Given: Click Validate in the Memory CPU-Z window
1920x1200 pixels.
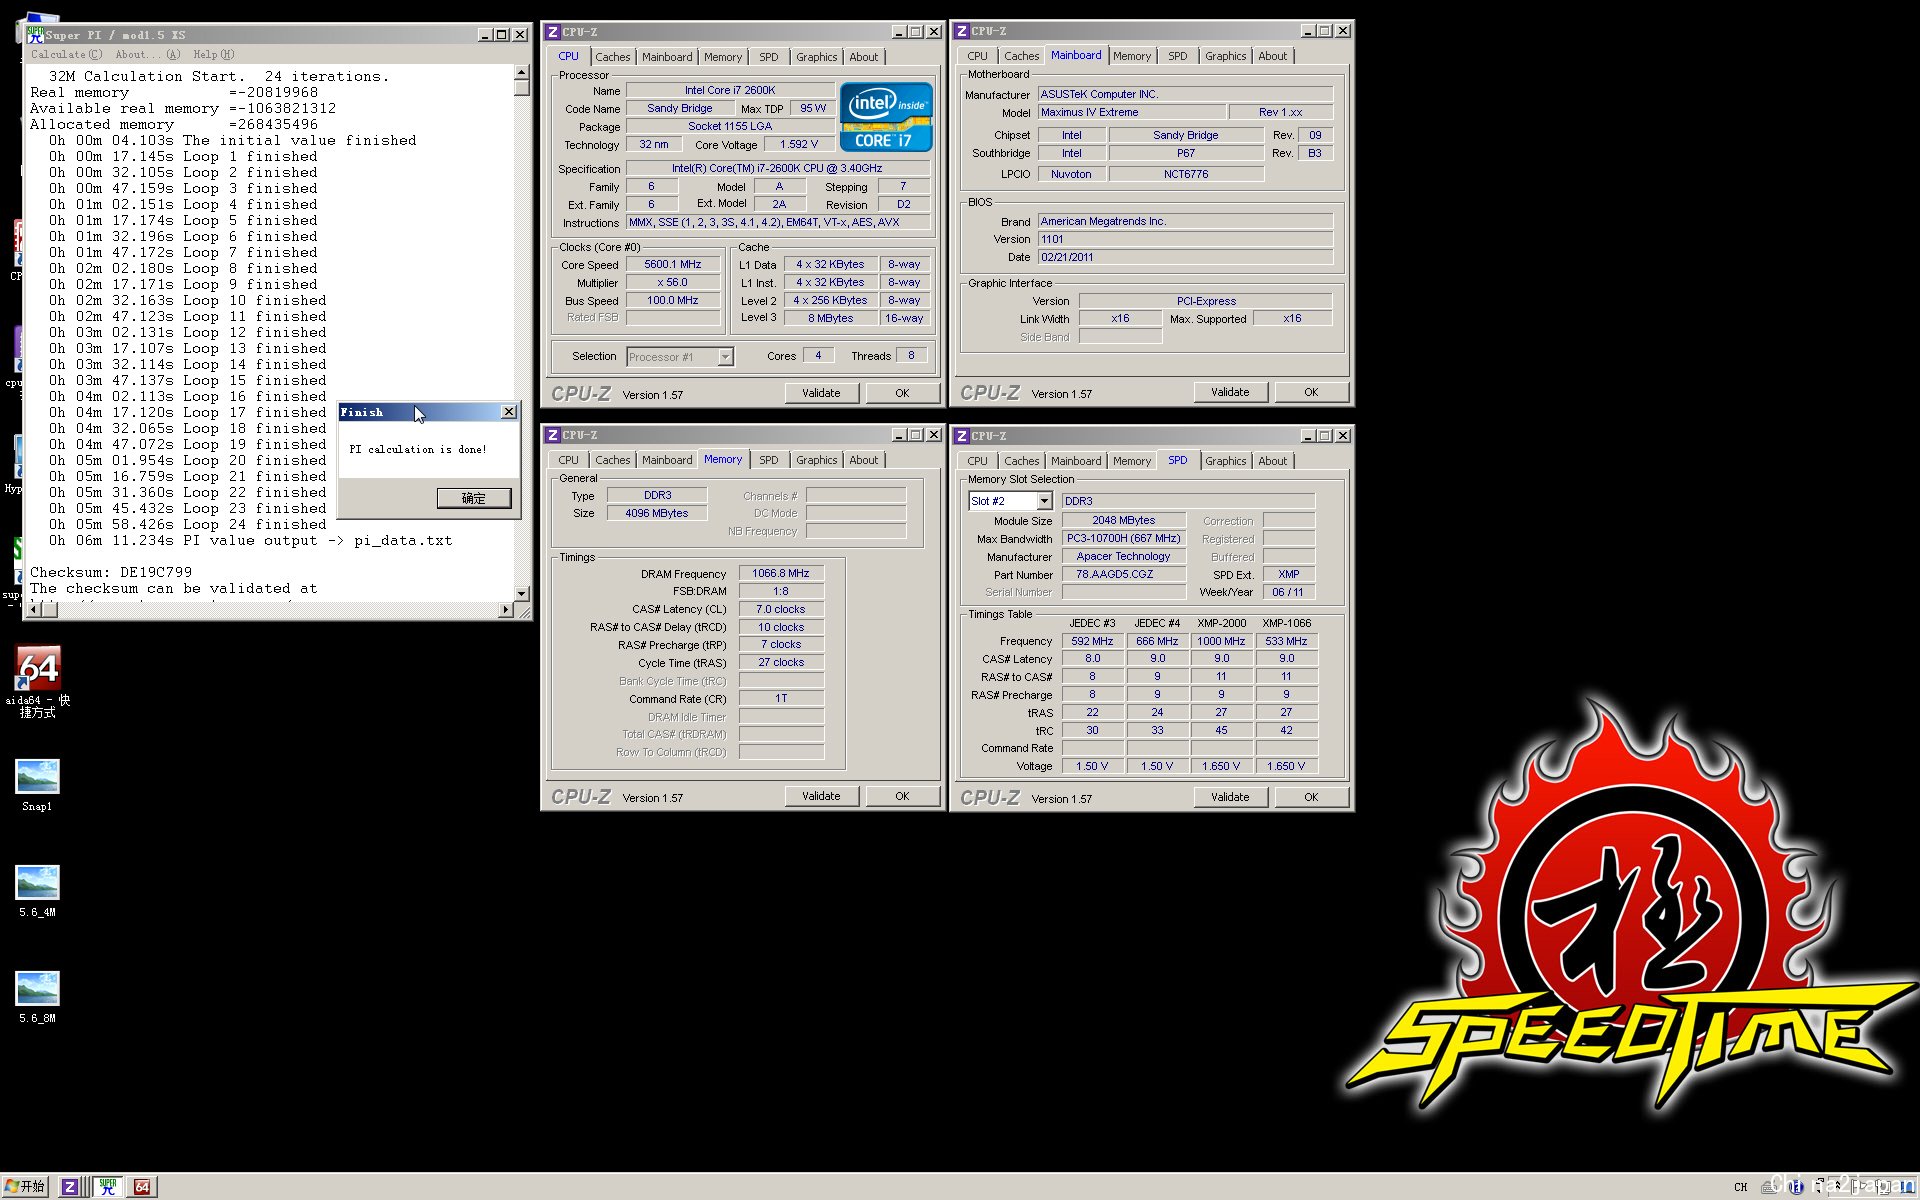Looking at the screenshot, I should [x=821, y=796].
